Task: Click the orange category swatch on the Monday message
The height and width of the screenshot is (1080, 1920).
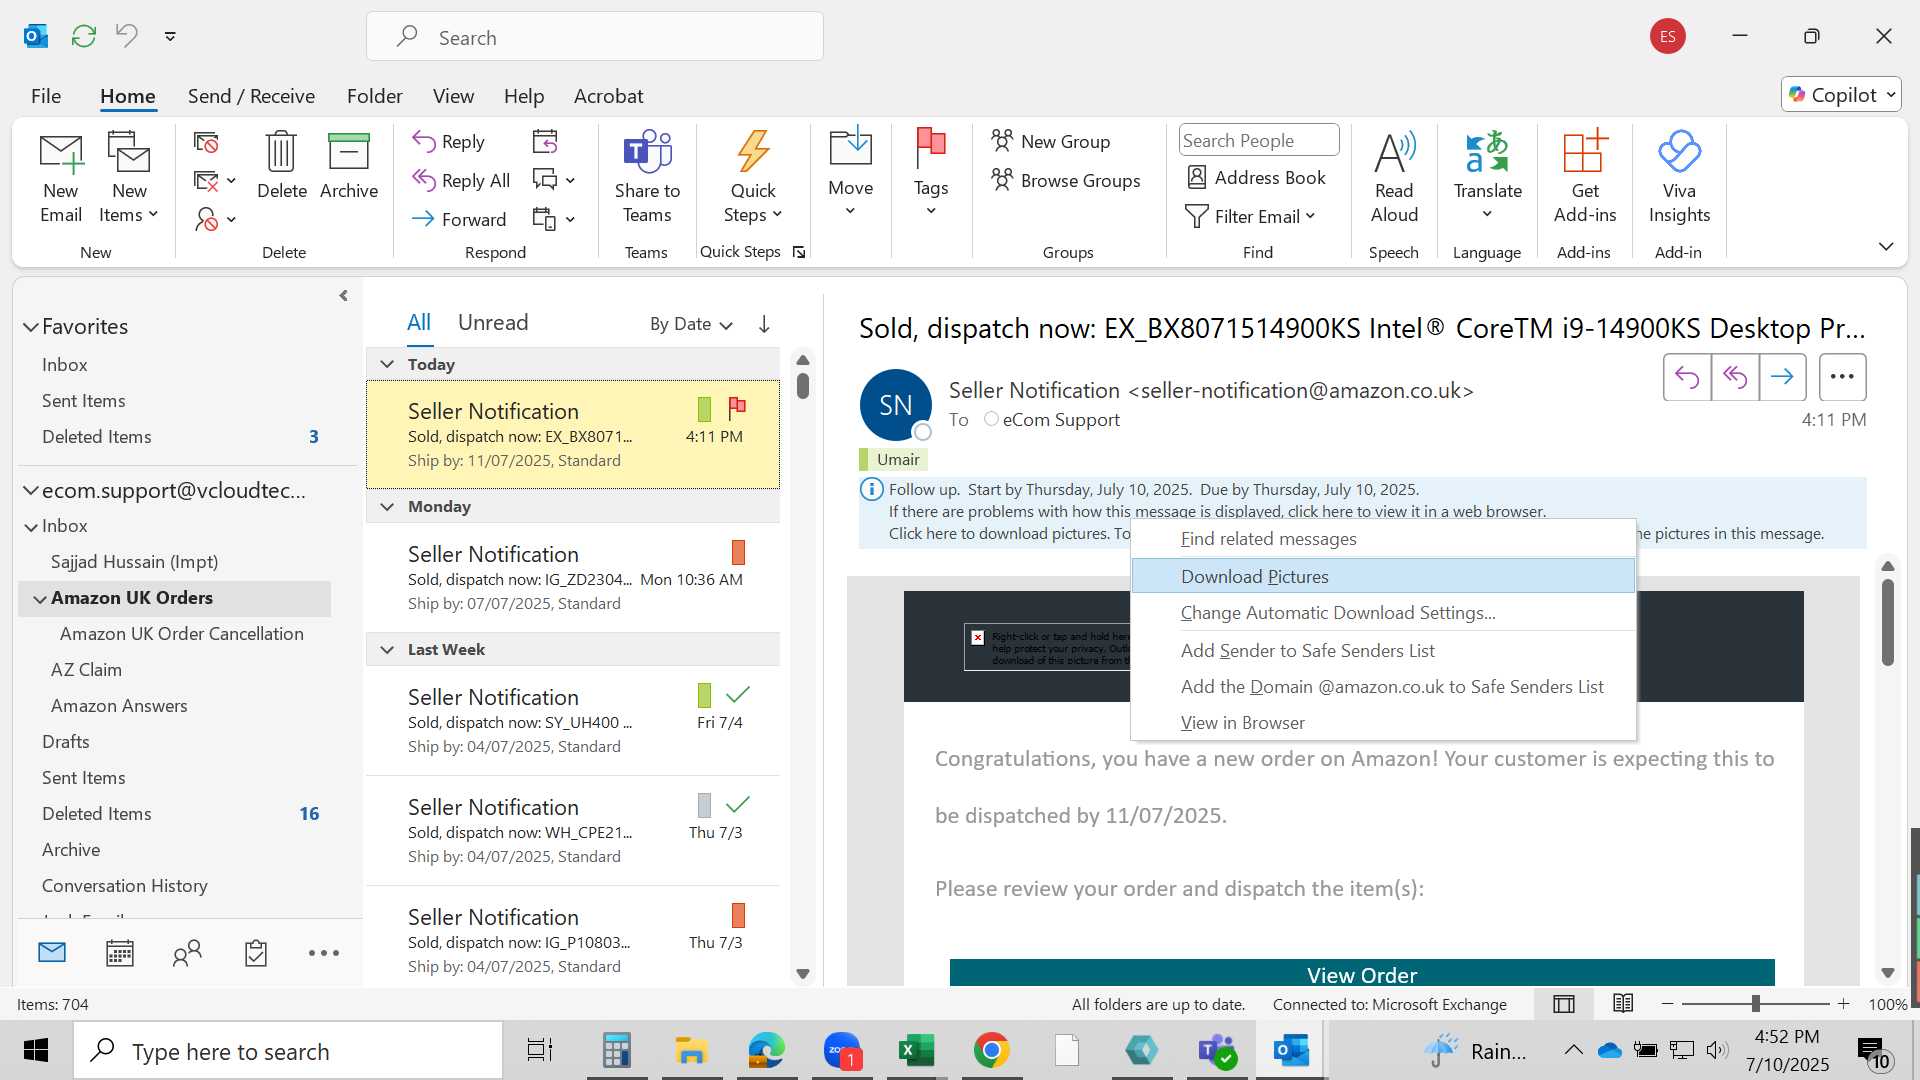Action: (x=738, y=552)
